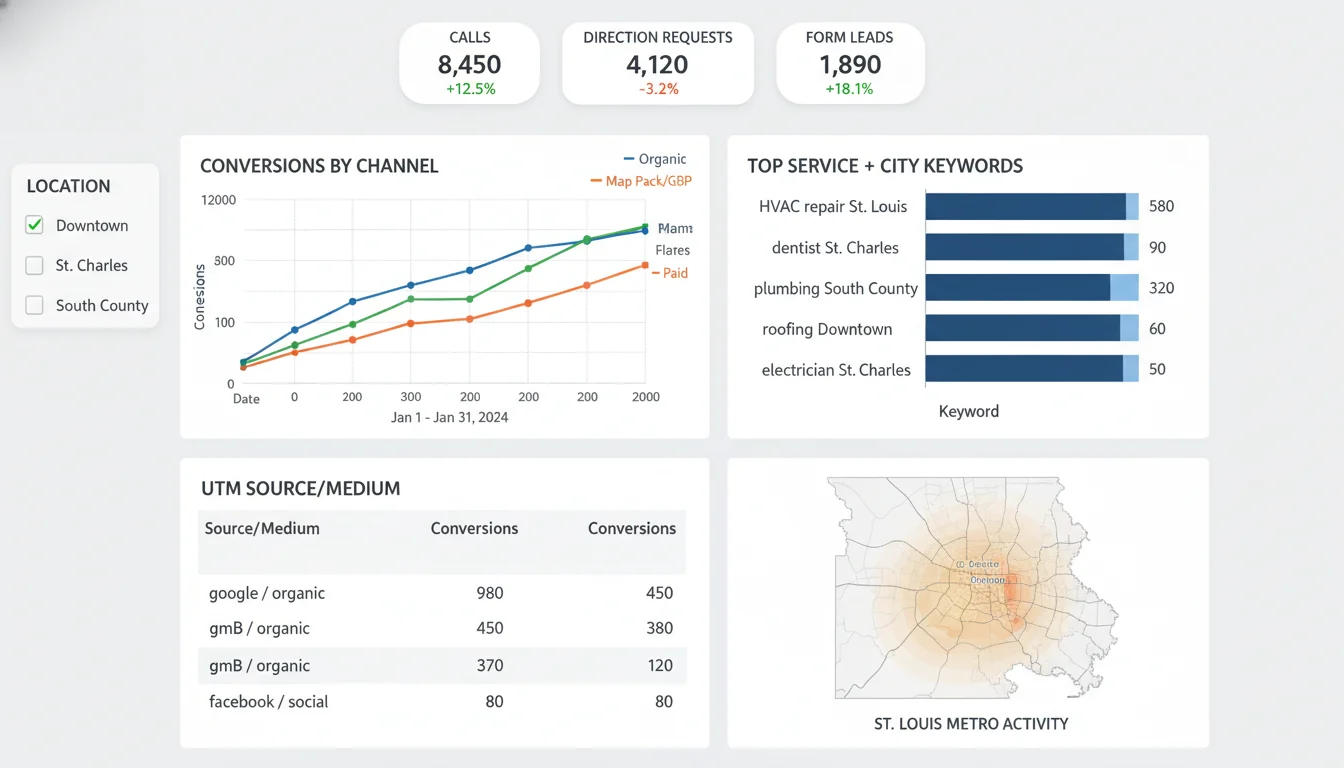Click the Keyword axis label
Viewport: 1344px width, 768px height.
[x=968, y=411]
